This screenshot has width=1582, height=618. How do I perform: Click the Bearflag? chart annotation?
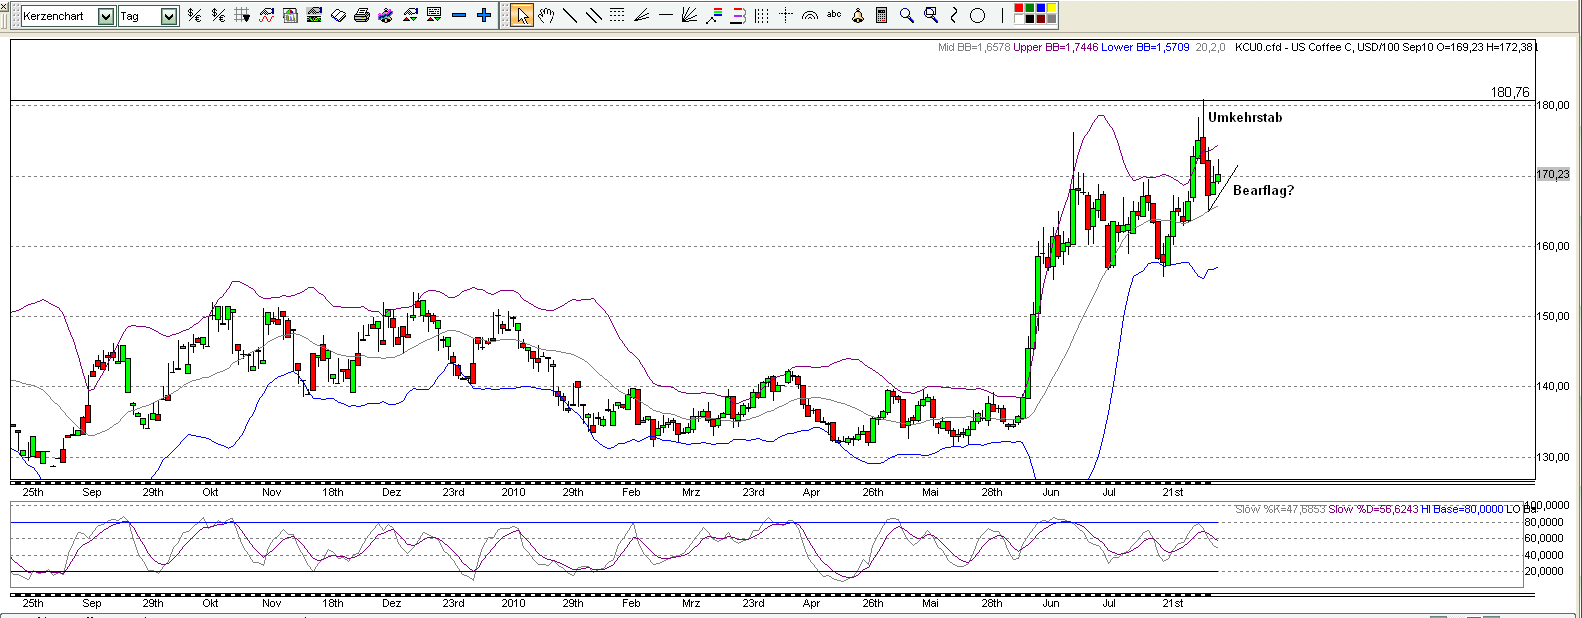[1263, 190]
